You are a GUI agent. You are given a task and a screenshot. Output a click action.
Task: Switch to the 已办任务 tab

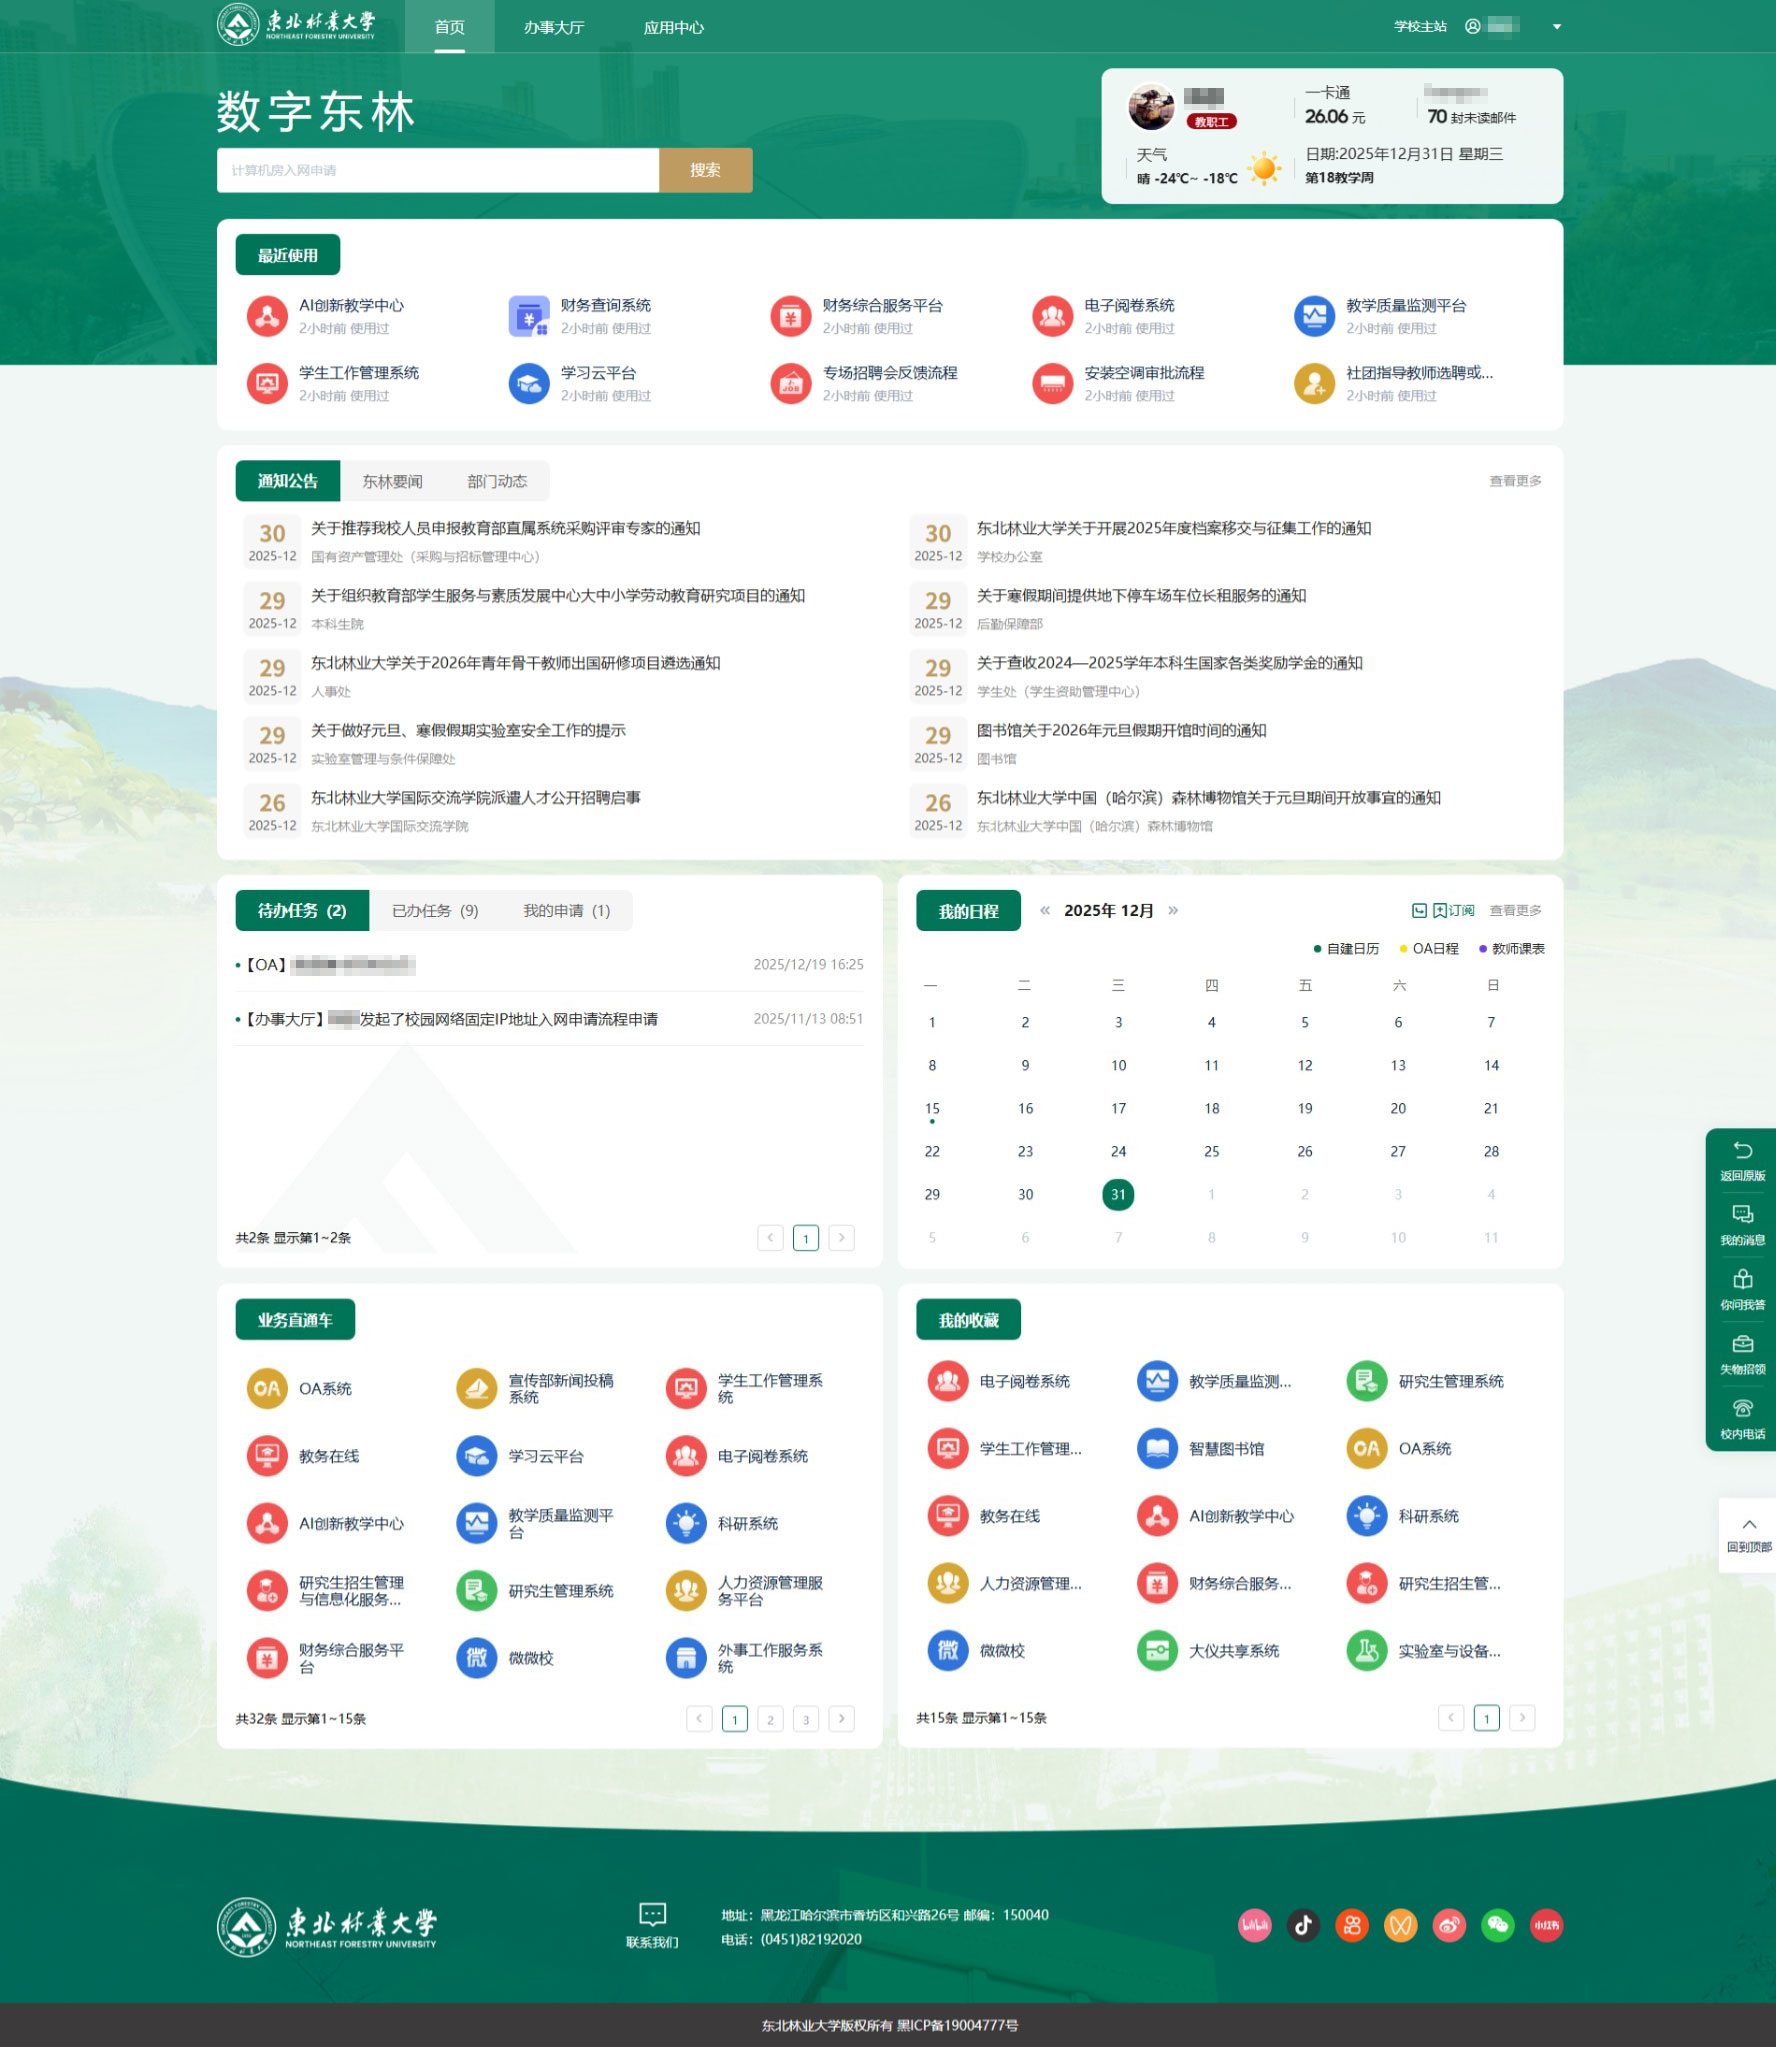click(435, 911)
